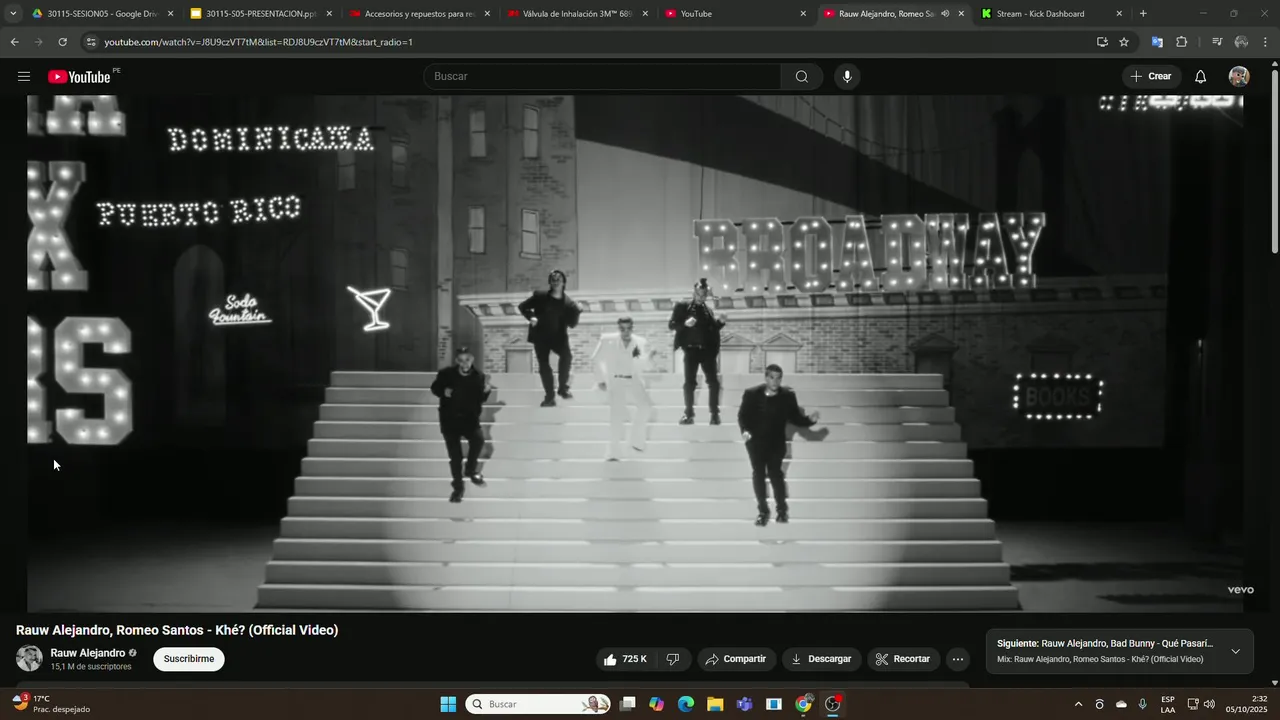This screenshot has height=720, width=1280.
Task: Open the YouTube guide hamburger menu
Action: 24,77
